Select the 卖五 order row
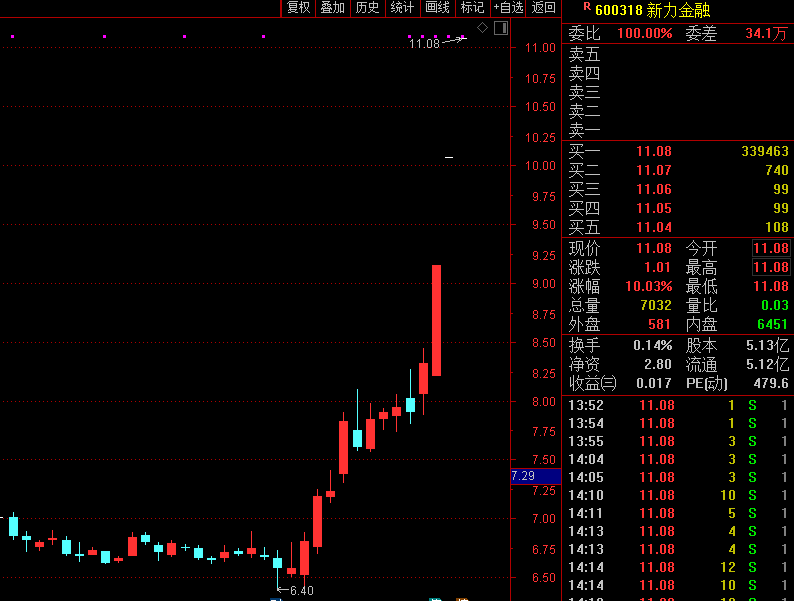The image size is (794, 601). click(678, 54)
